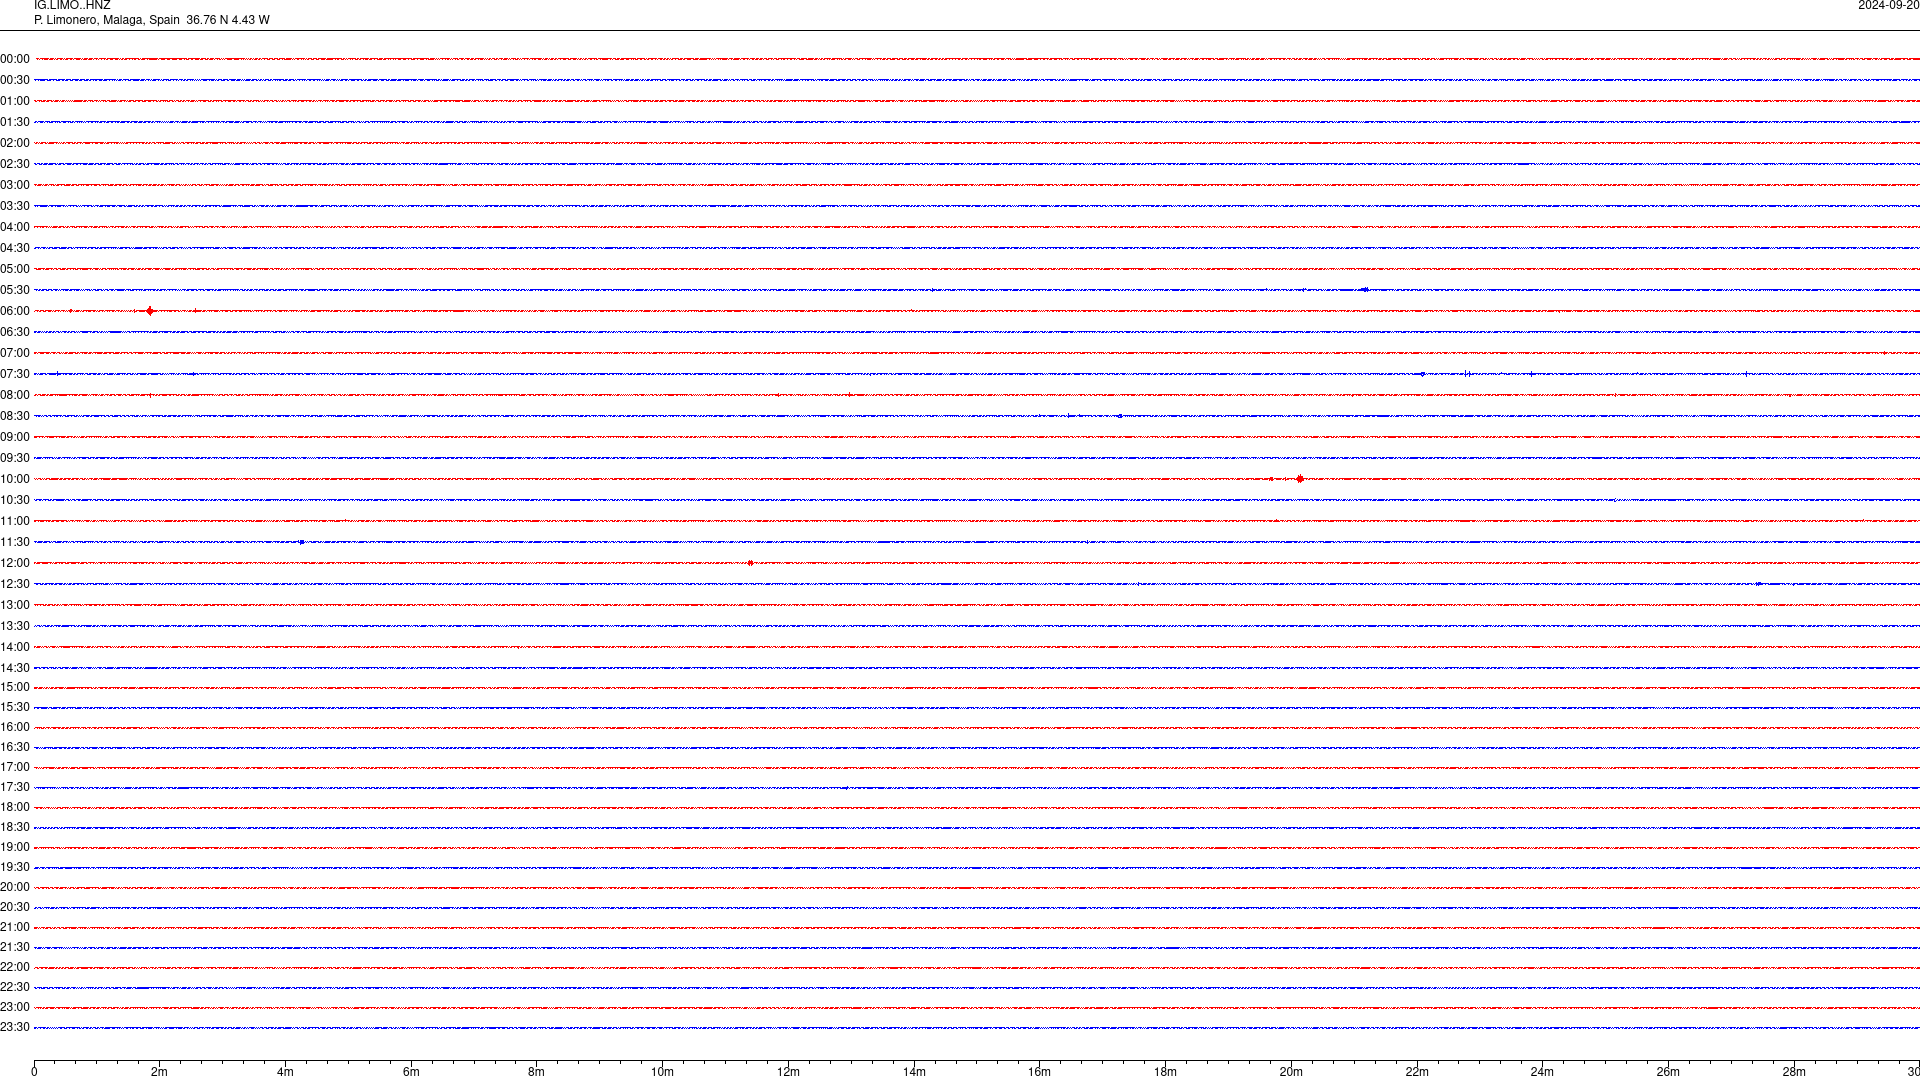Click the 01:30 time row label
The height and width of the screenshot is (1080, 1920).
pyautogui.click(x=15, y=122)
